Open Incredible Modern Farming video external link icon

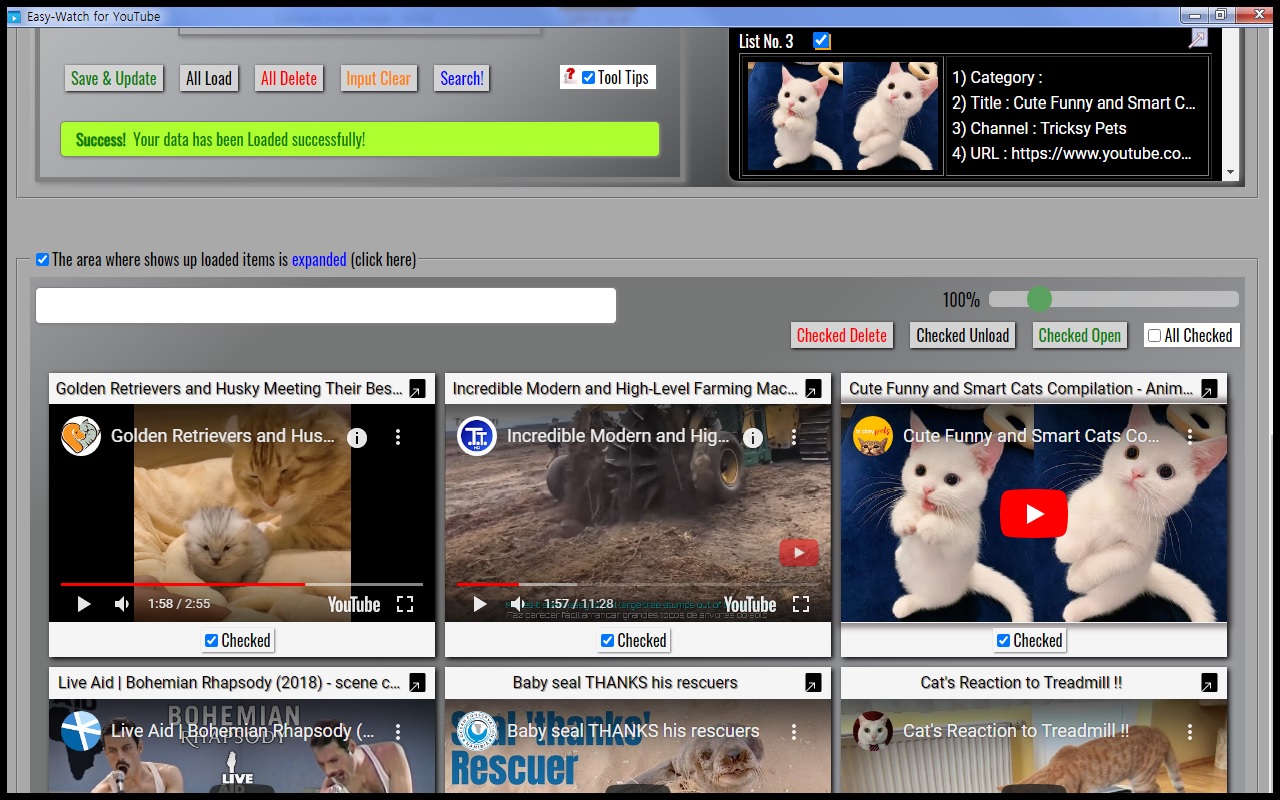click(x=813, y=389)
